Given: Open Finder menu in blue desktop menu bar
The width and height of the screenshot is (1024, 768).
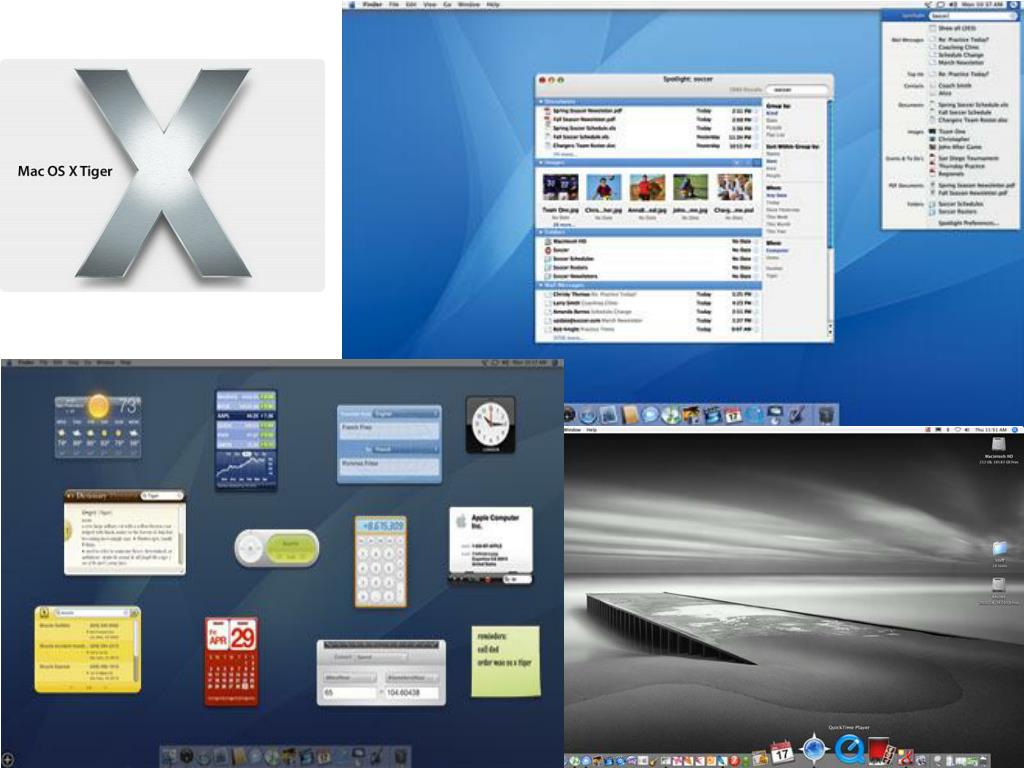Looking at the screenshot, I should 372,5.
